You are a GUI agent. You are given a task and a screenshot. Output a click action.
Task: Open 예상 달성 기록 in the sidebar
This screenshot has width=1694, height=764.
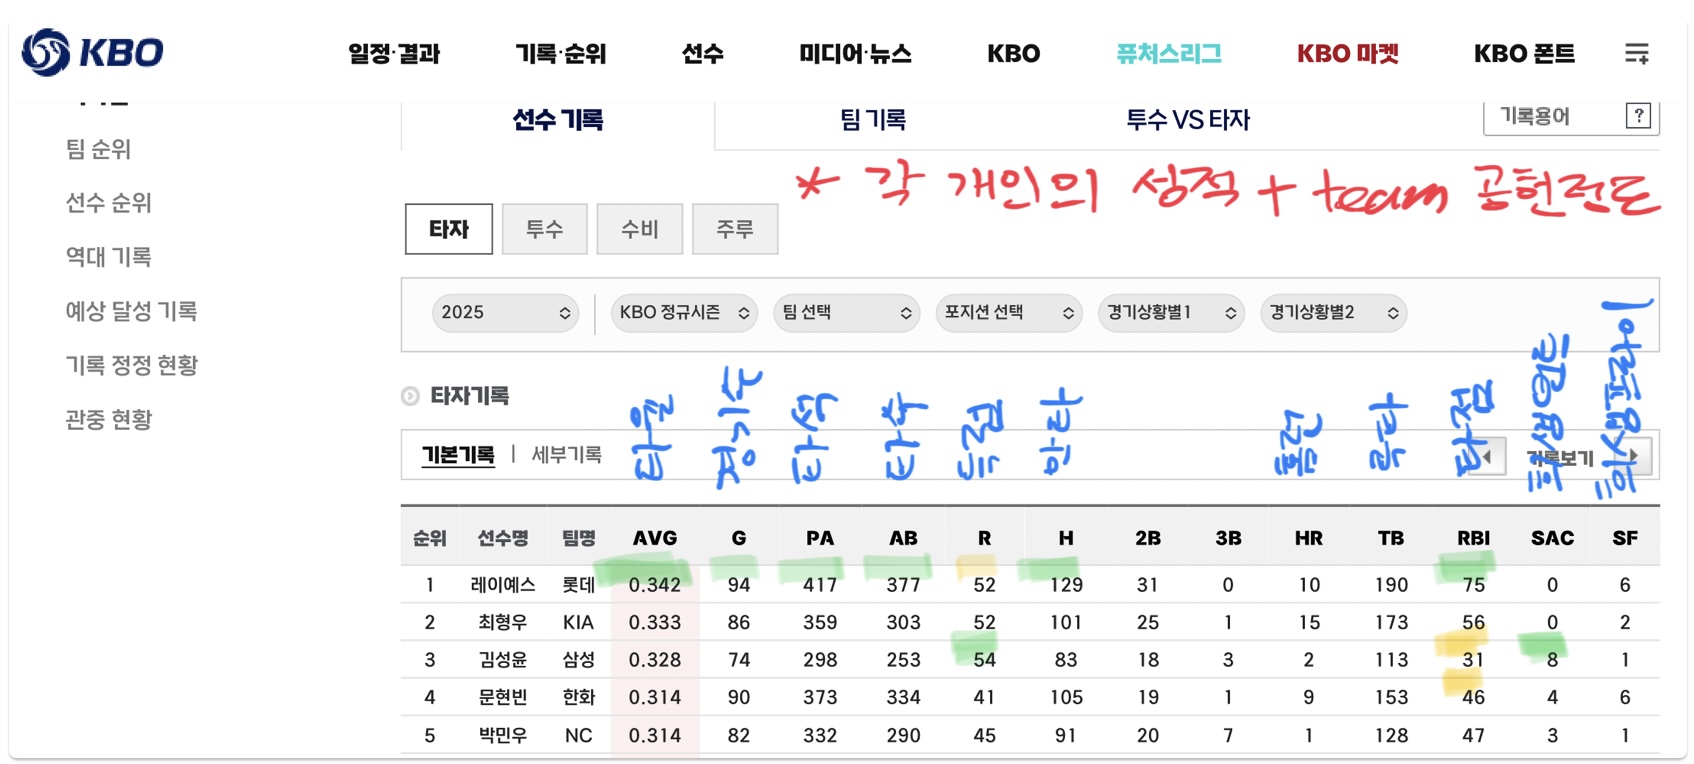pos(131,312)
